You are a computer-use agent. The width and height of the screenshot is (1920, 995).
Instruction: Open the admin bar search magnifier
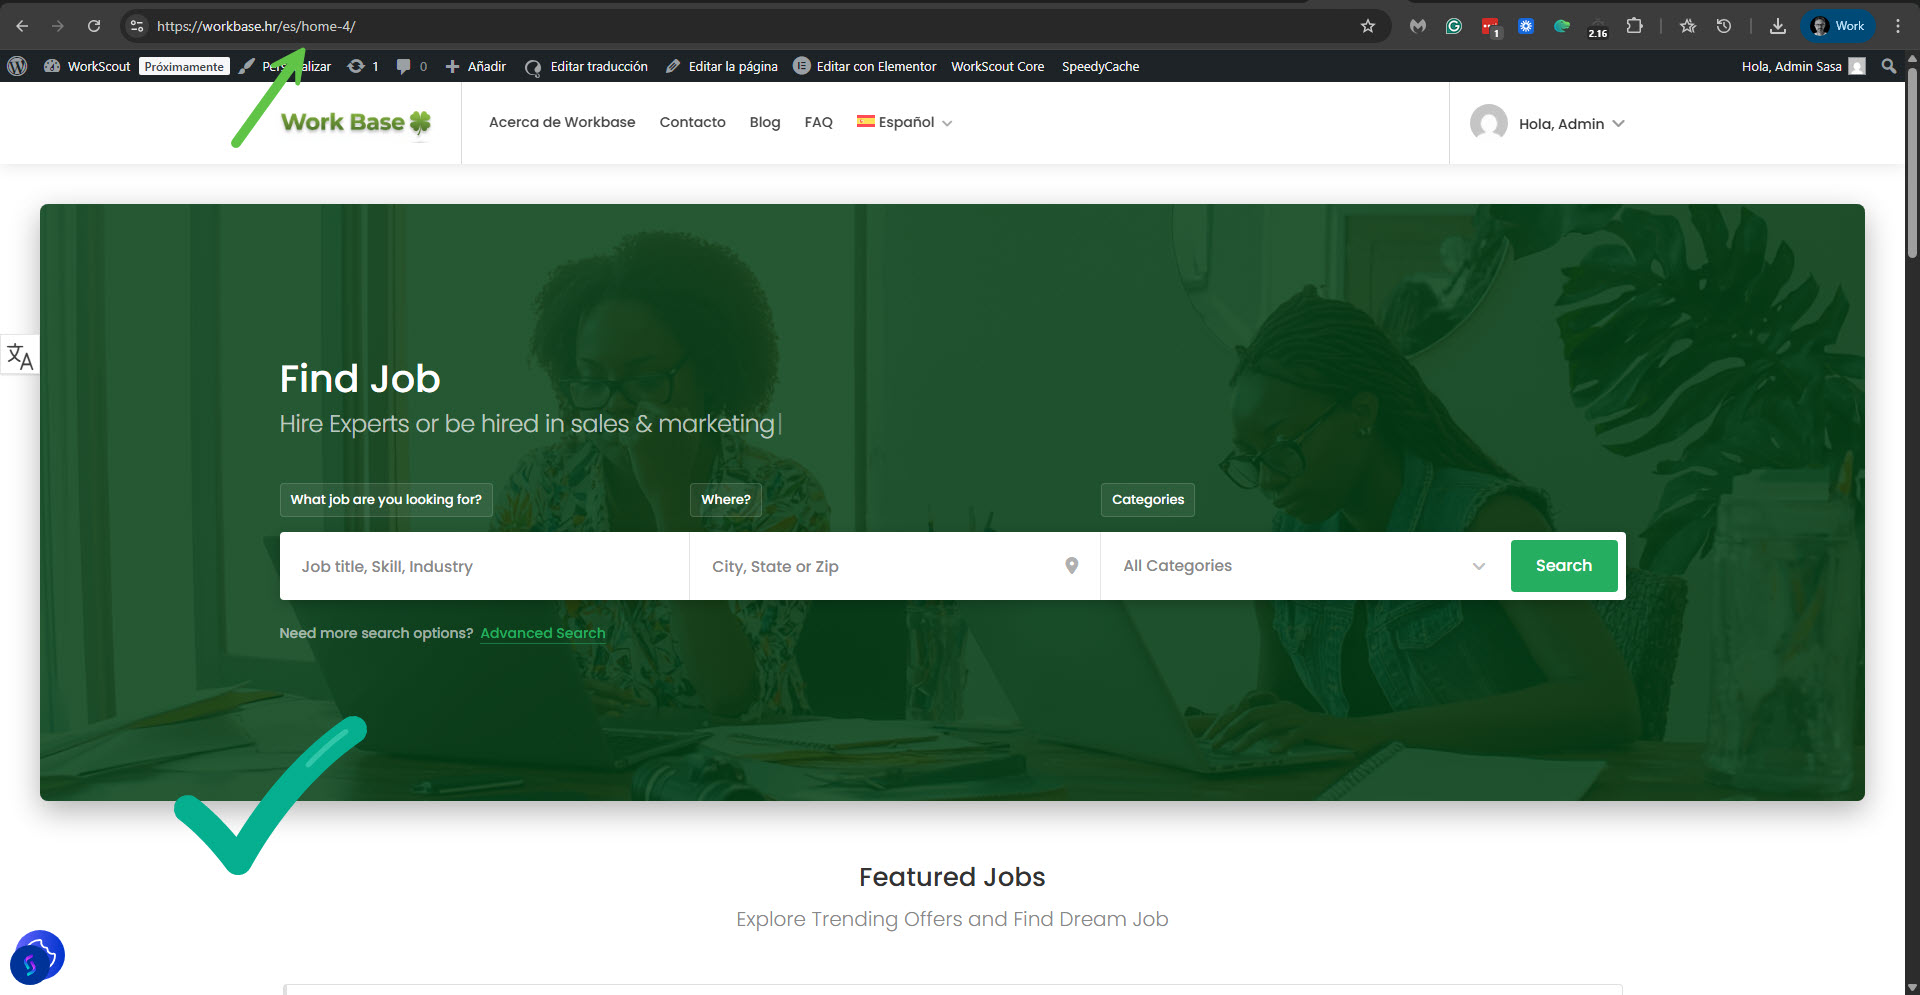1889,66
